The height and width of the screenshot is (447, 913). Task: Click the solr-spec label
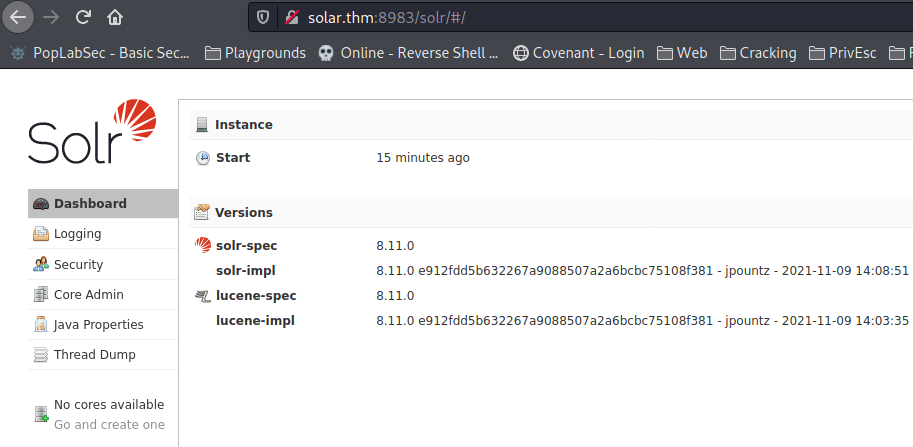point(246,246)
